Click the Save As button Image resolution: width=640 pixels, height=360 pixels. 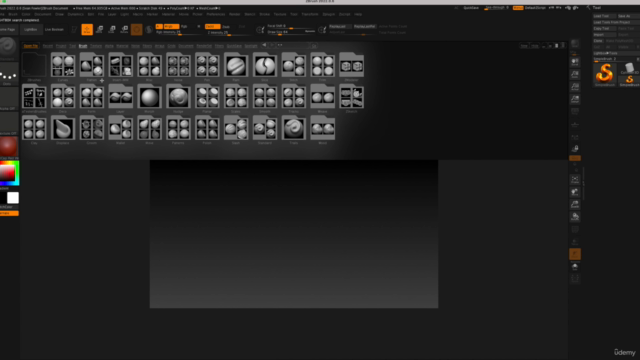[628, 16]
